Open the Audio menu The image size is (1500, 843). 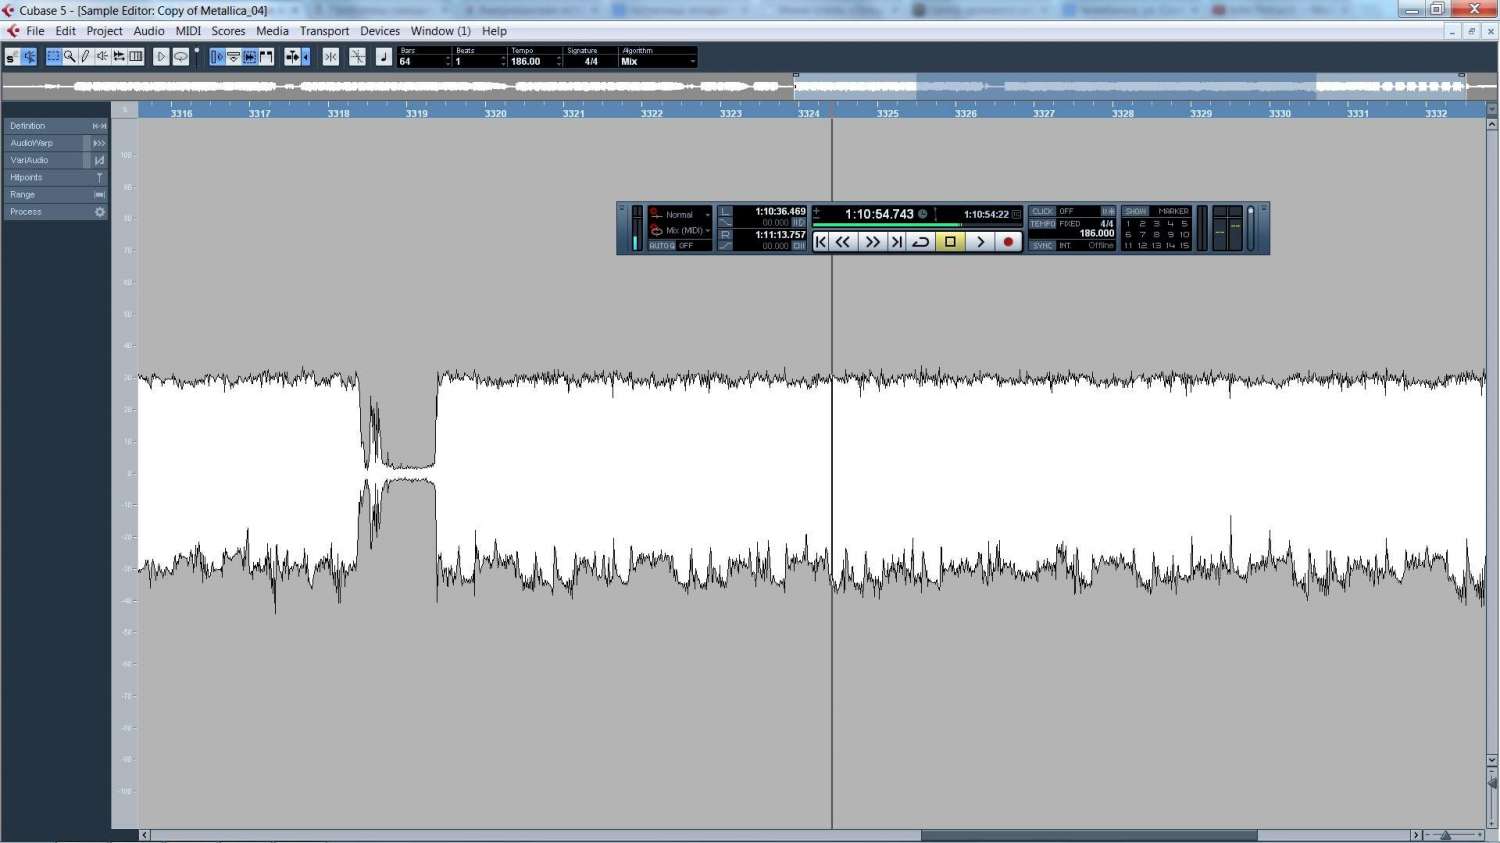click(x=149, y=31)
